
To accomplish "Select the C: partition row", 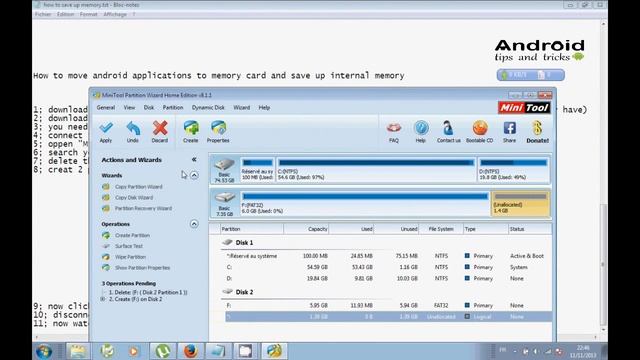I will [388, 267].
